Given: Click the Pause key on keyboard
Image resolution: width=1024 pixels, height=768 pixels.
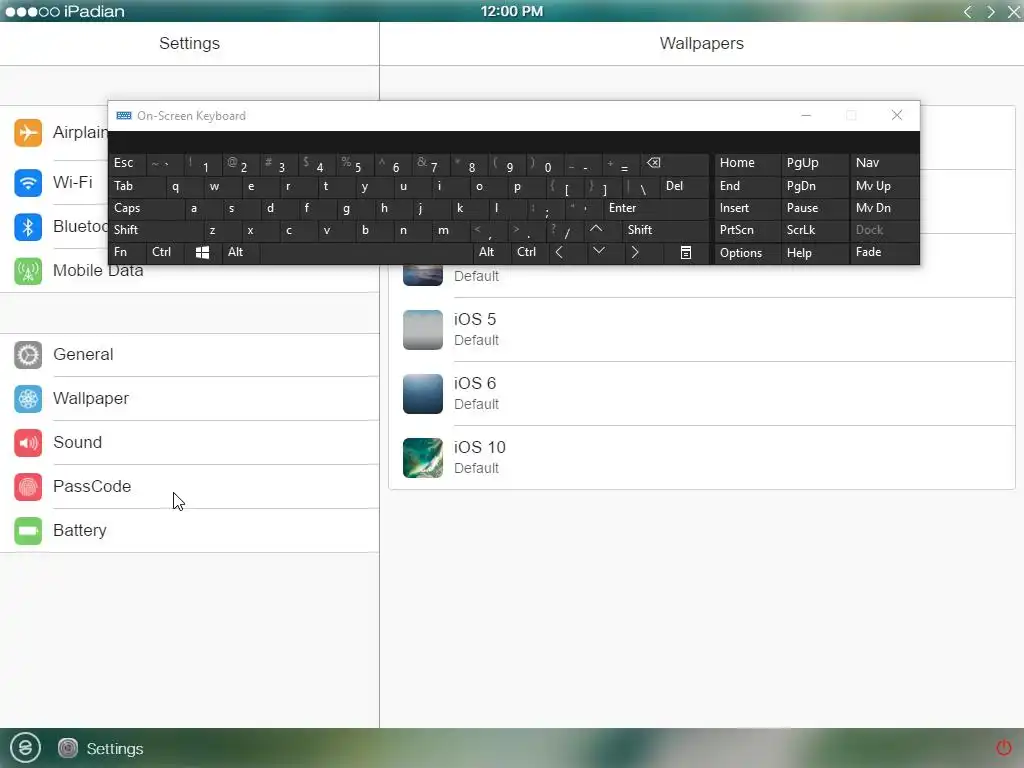Looking at the screenshot, I should tap(814, 208).
